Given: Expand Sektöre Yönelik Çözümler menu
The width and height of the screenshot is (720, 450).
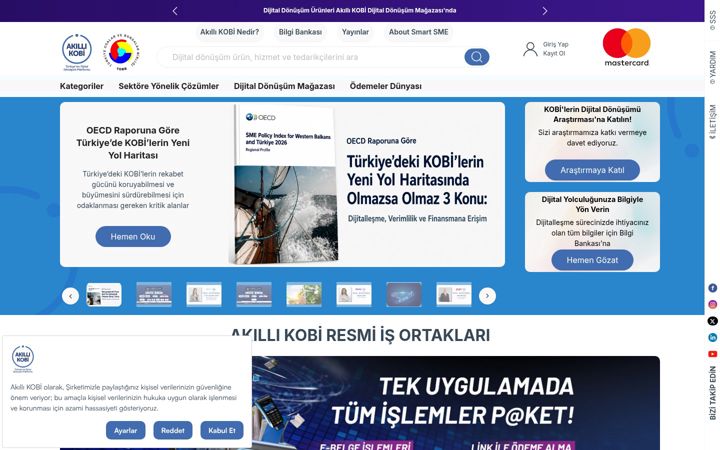Looking at the screenshot, I should [169, 86].
